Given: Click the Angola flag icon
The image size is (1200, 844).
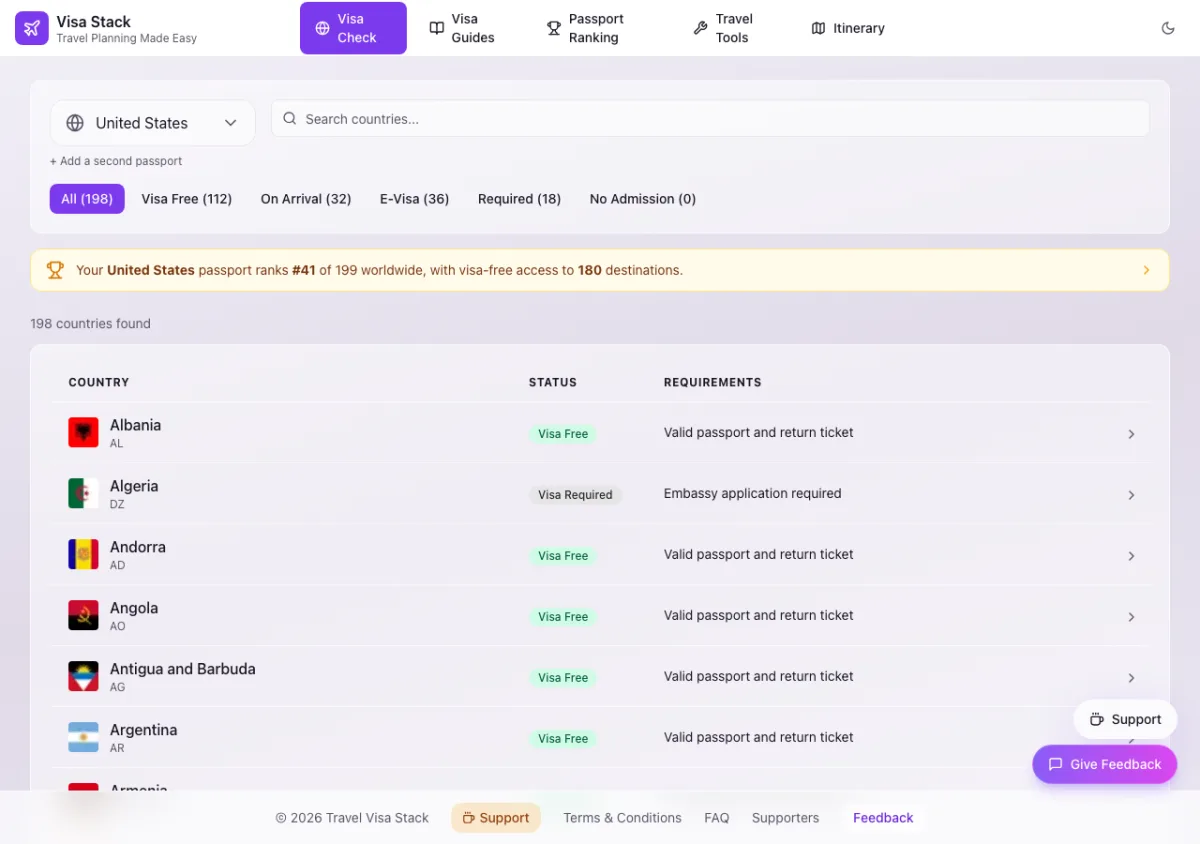Looking at the screenshot, I should click(83, 616).
